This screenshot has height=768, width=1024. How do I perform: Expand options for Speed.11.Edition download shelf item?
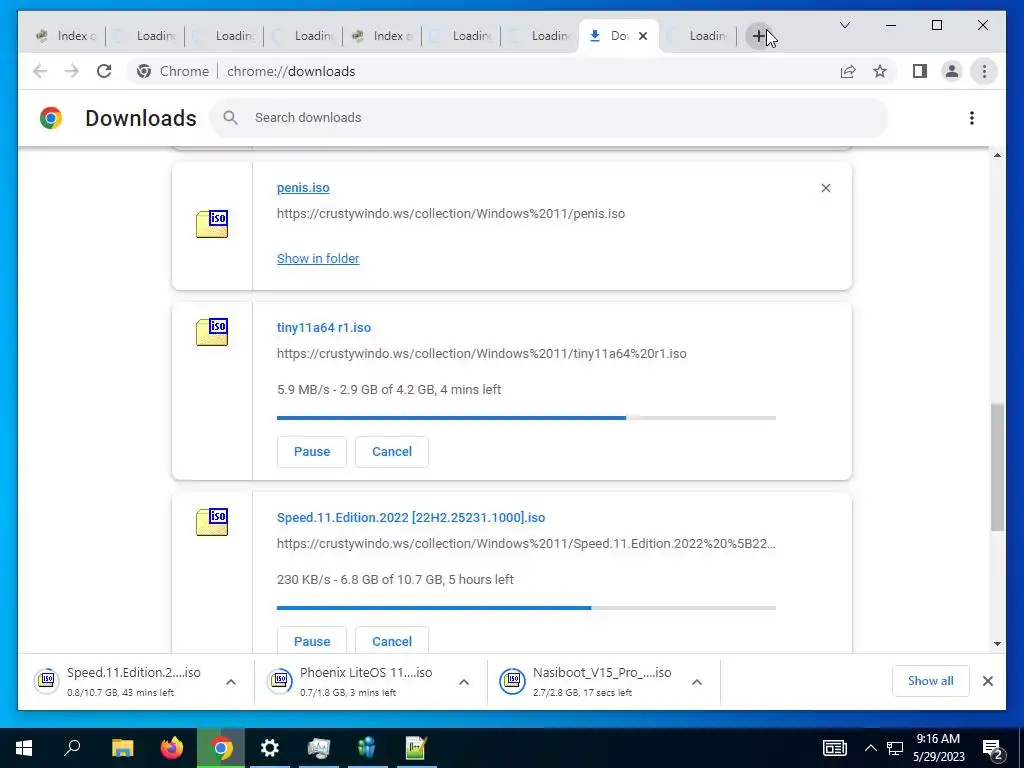coord(231,682)
